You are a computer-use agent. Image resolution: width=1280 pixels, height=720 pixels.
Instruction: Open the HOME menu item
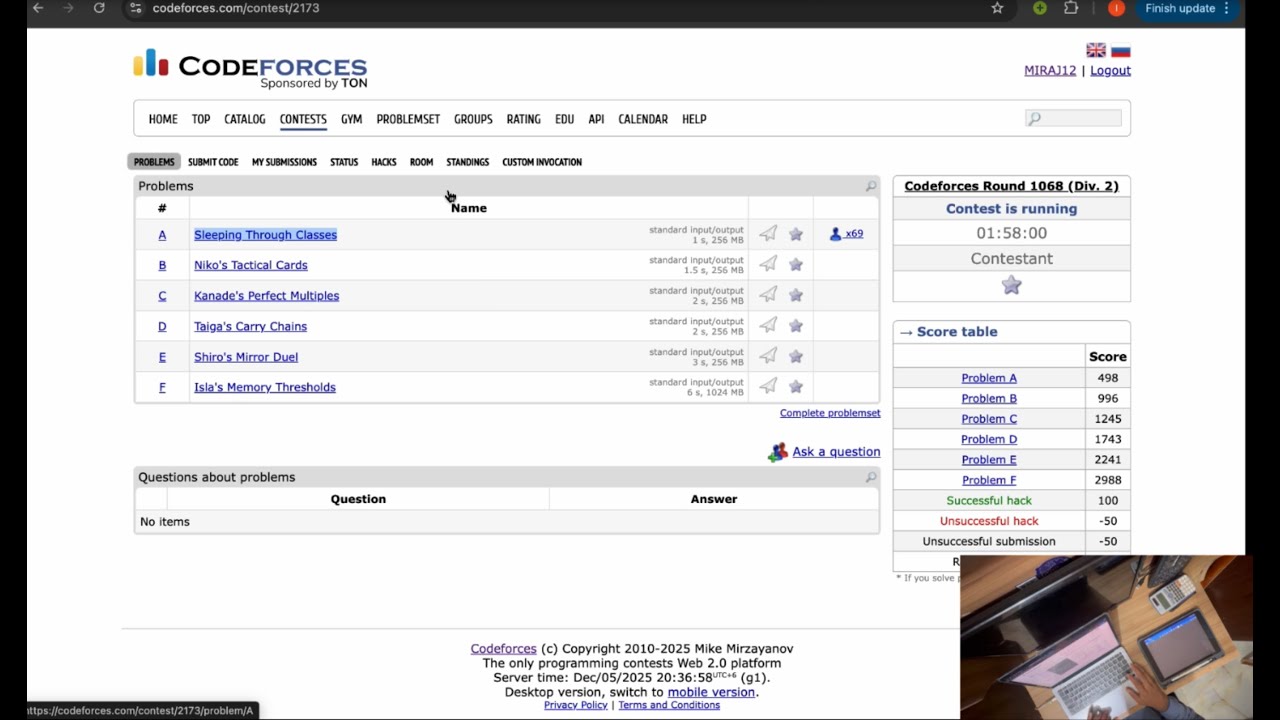pyautogui.click(x=163, y=119)
